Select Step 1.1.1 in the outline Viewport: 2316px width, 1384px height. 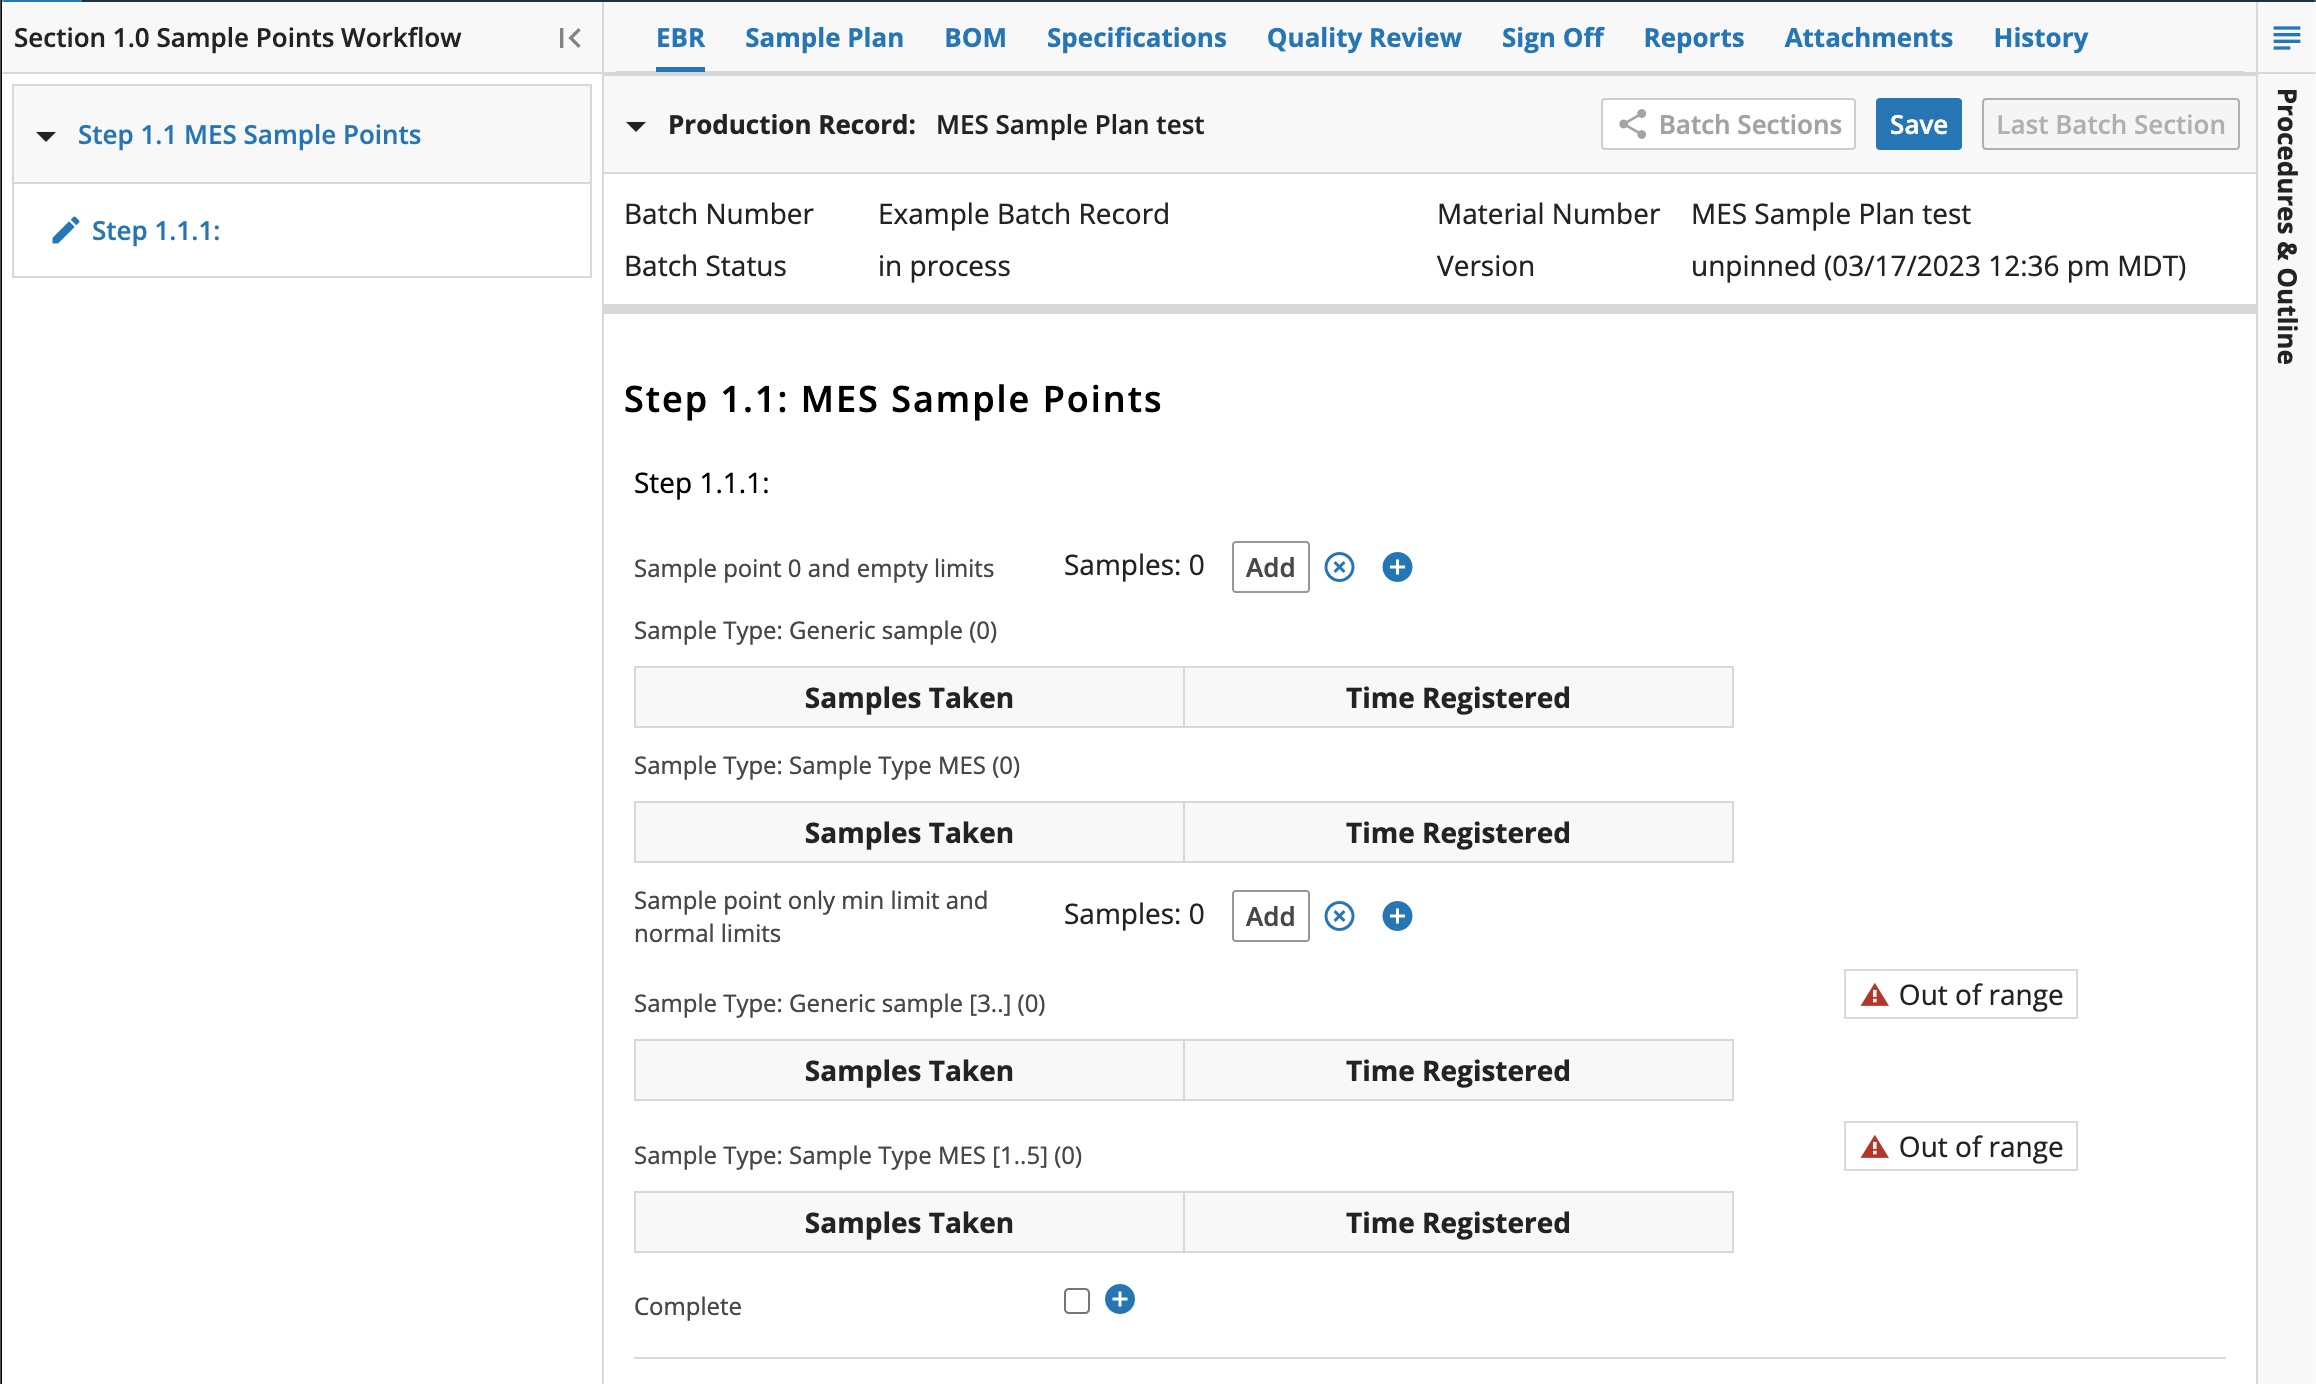tap(156, 231)
